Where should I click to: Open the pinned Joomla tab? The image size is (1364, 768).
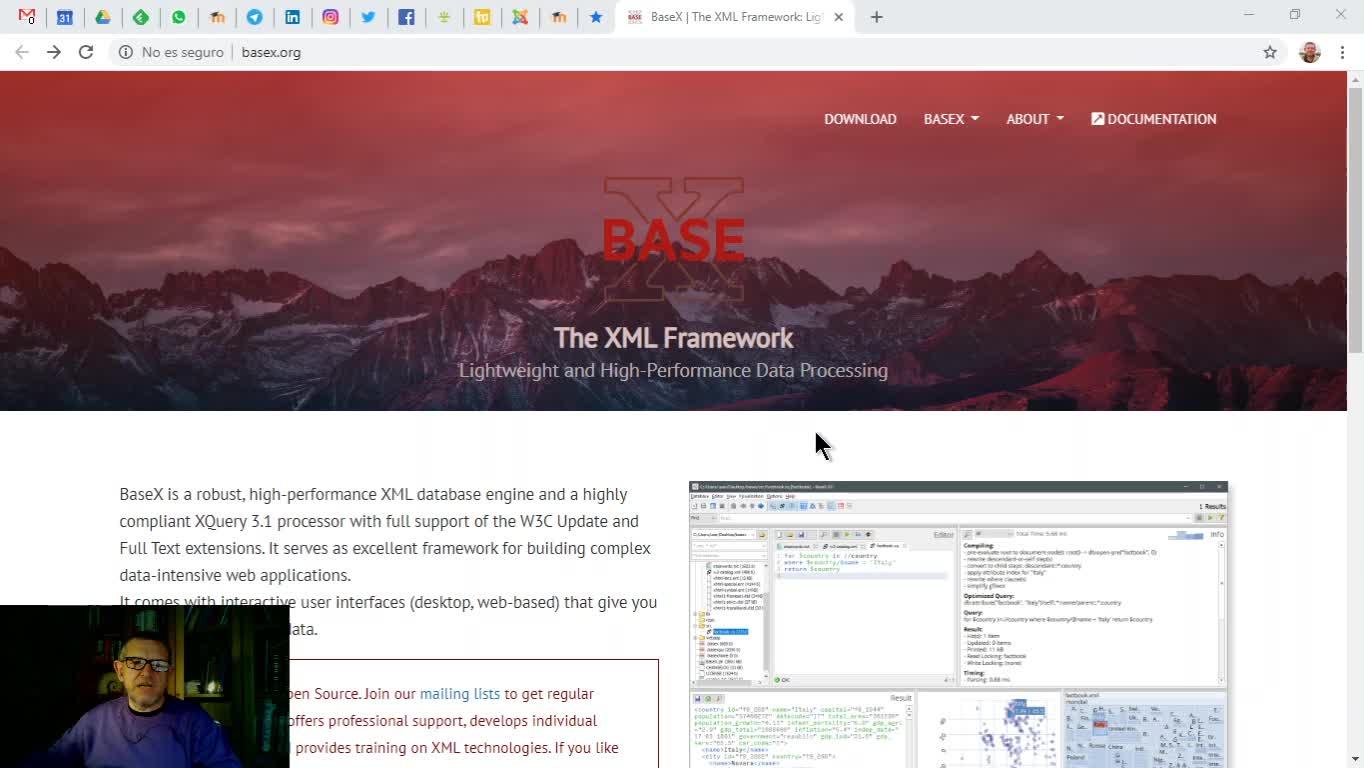521,17
